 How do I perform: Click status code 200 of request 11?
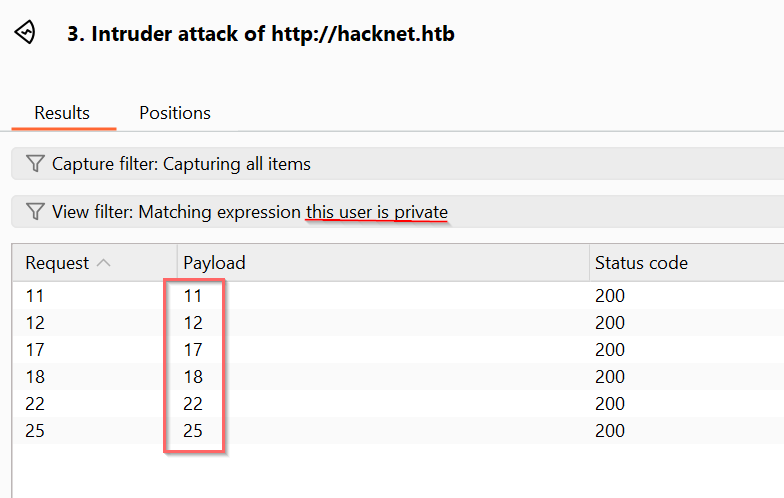pyautogui.click(x=610, y=296)
